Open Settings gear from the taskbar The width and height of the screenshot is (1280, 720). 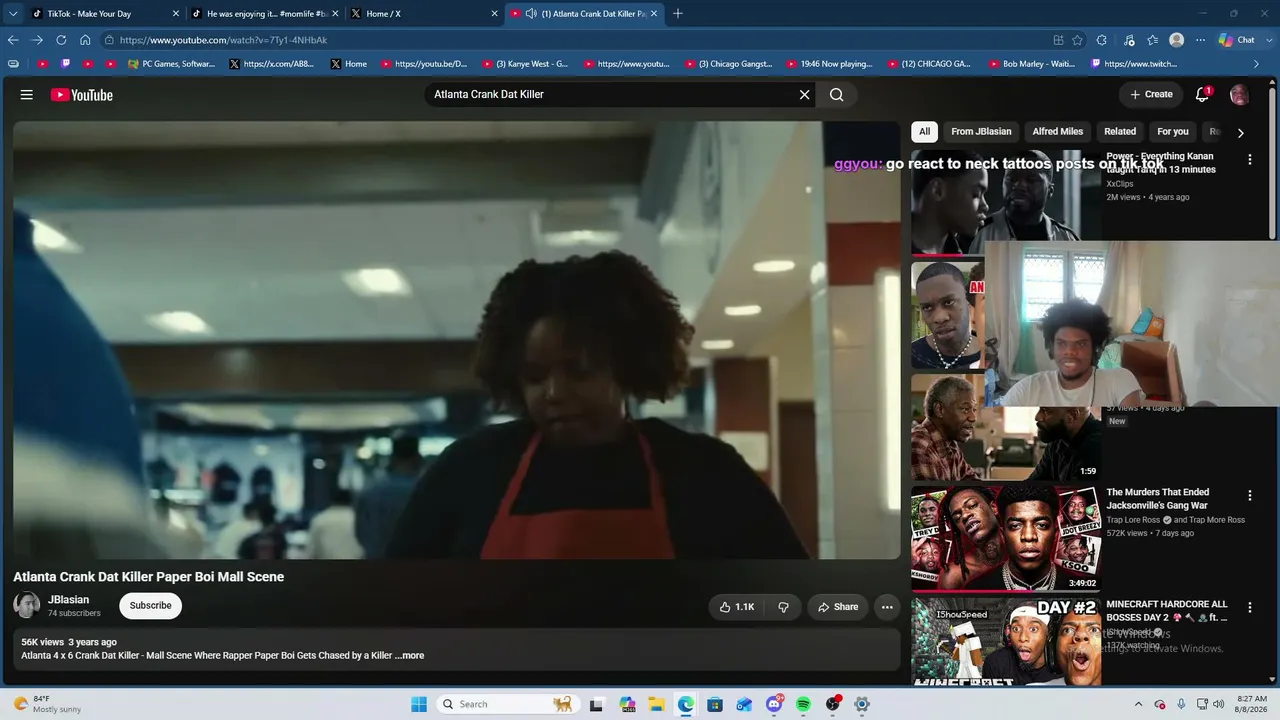(862, 704)
